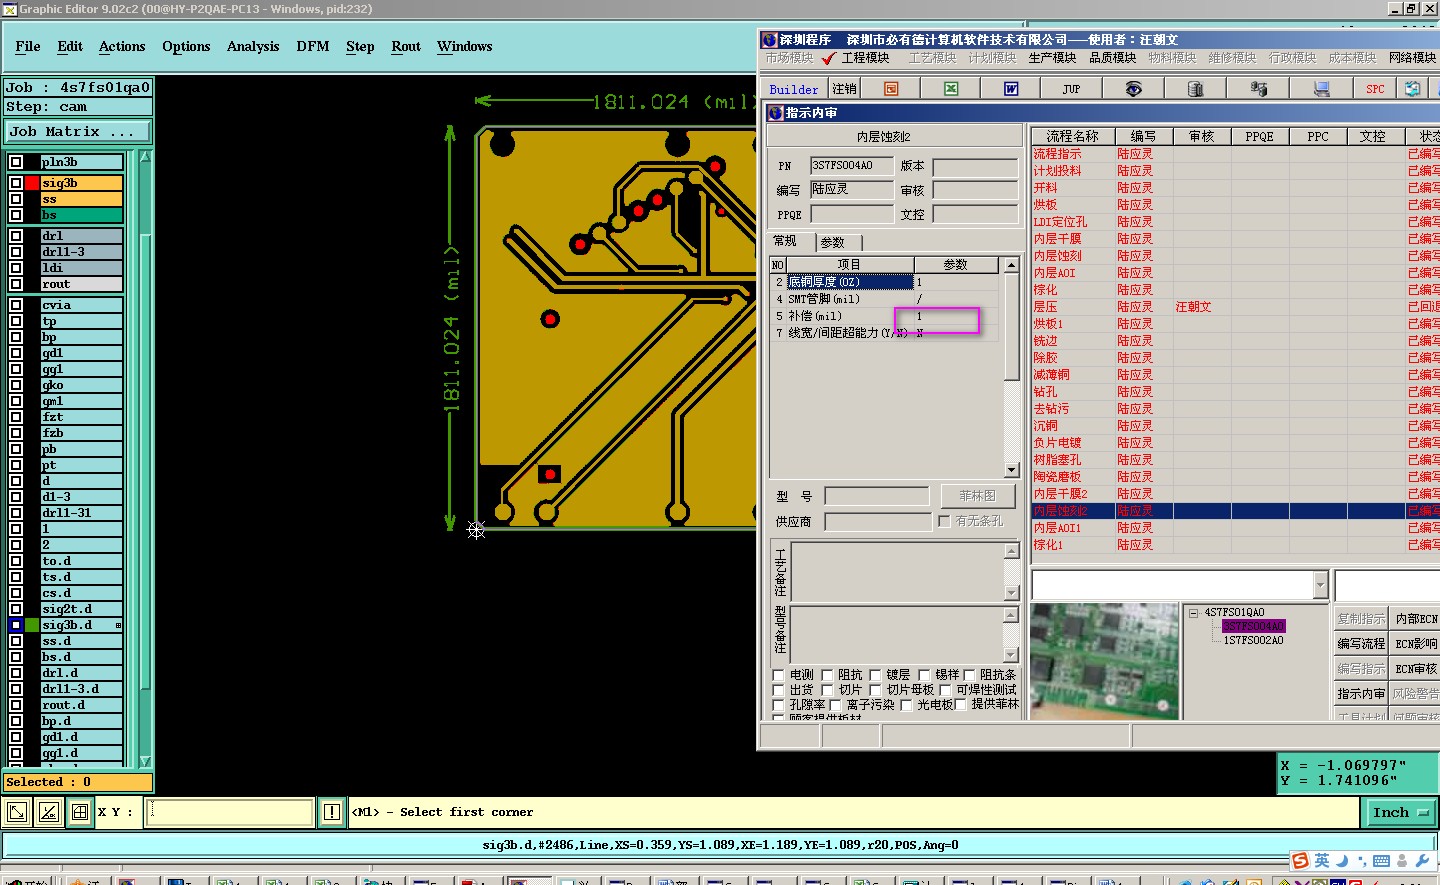Screen dimensions: 1440x885
Task: Toggle visibility box for layer sig3b
Action: pyautogui.click(x=16, y=183)
